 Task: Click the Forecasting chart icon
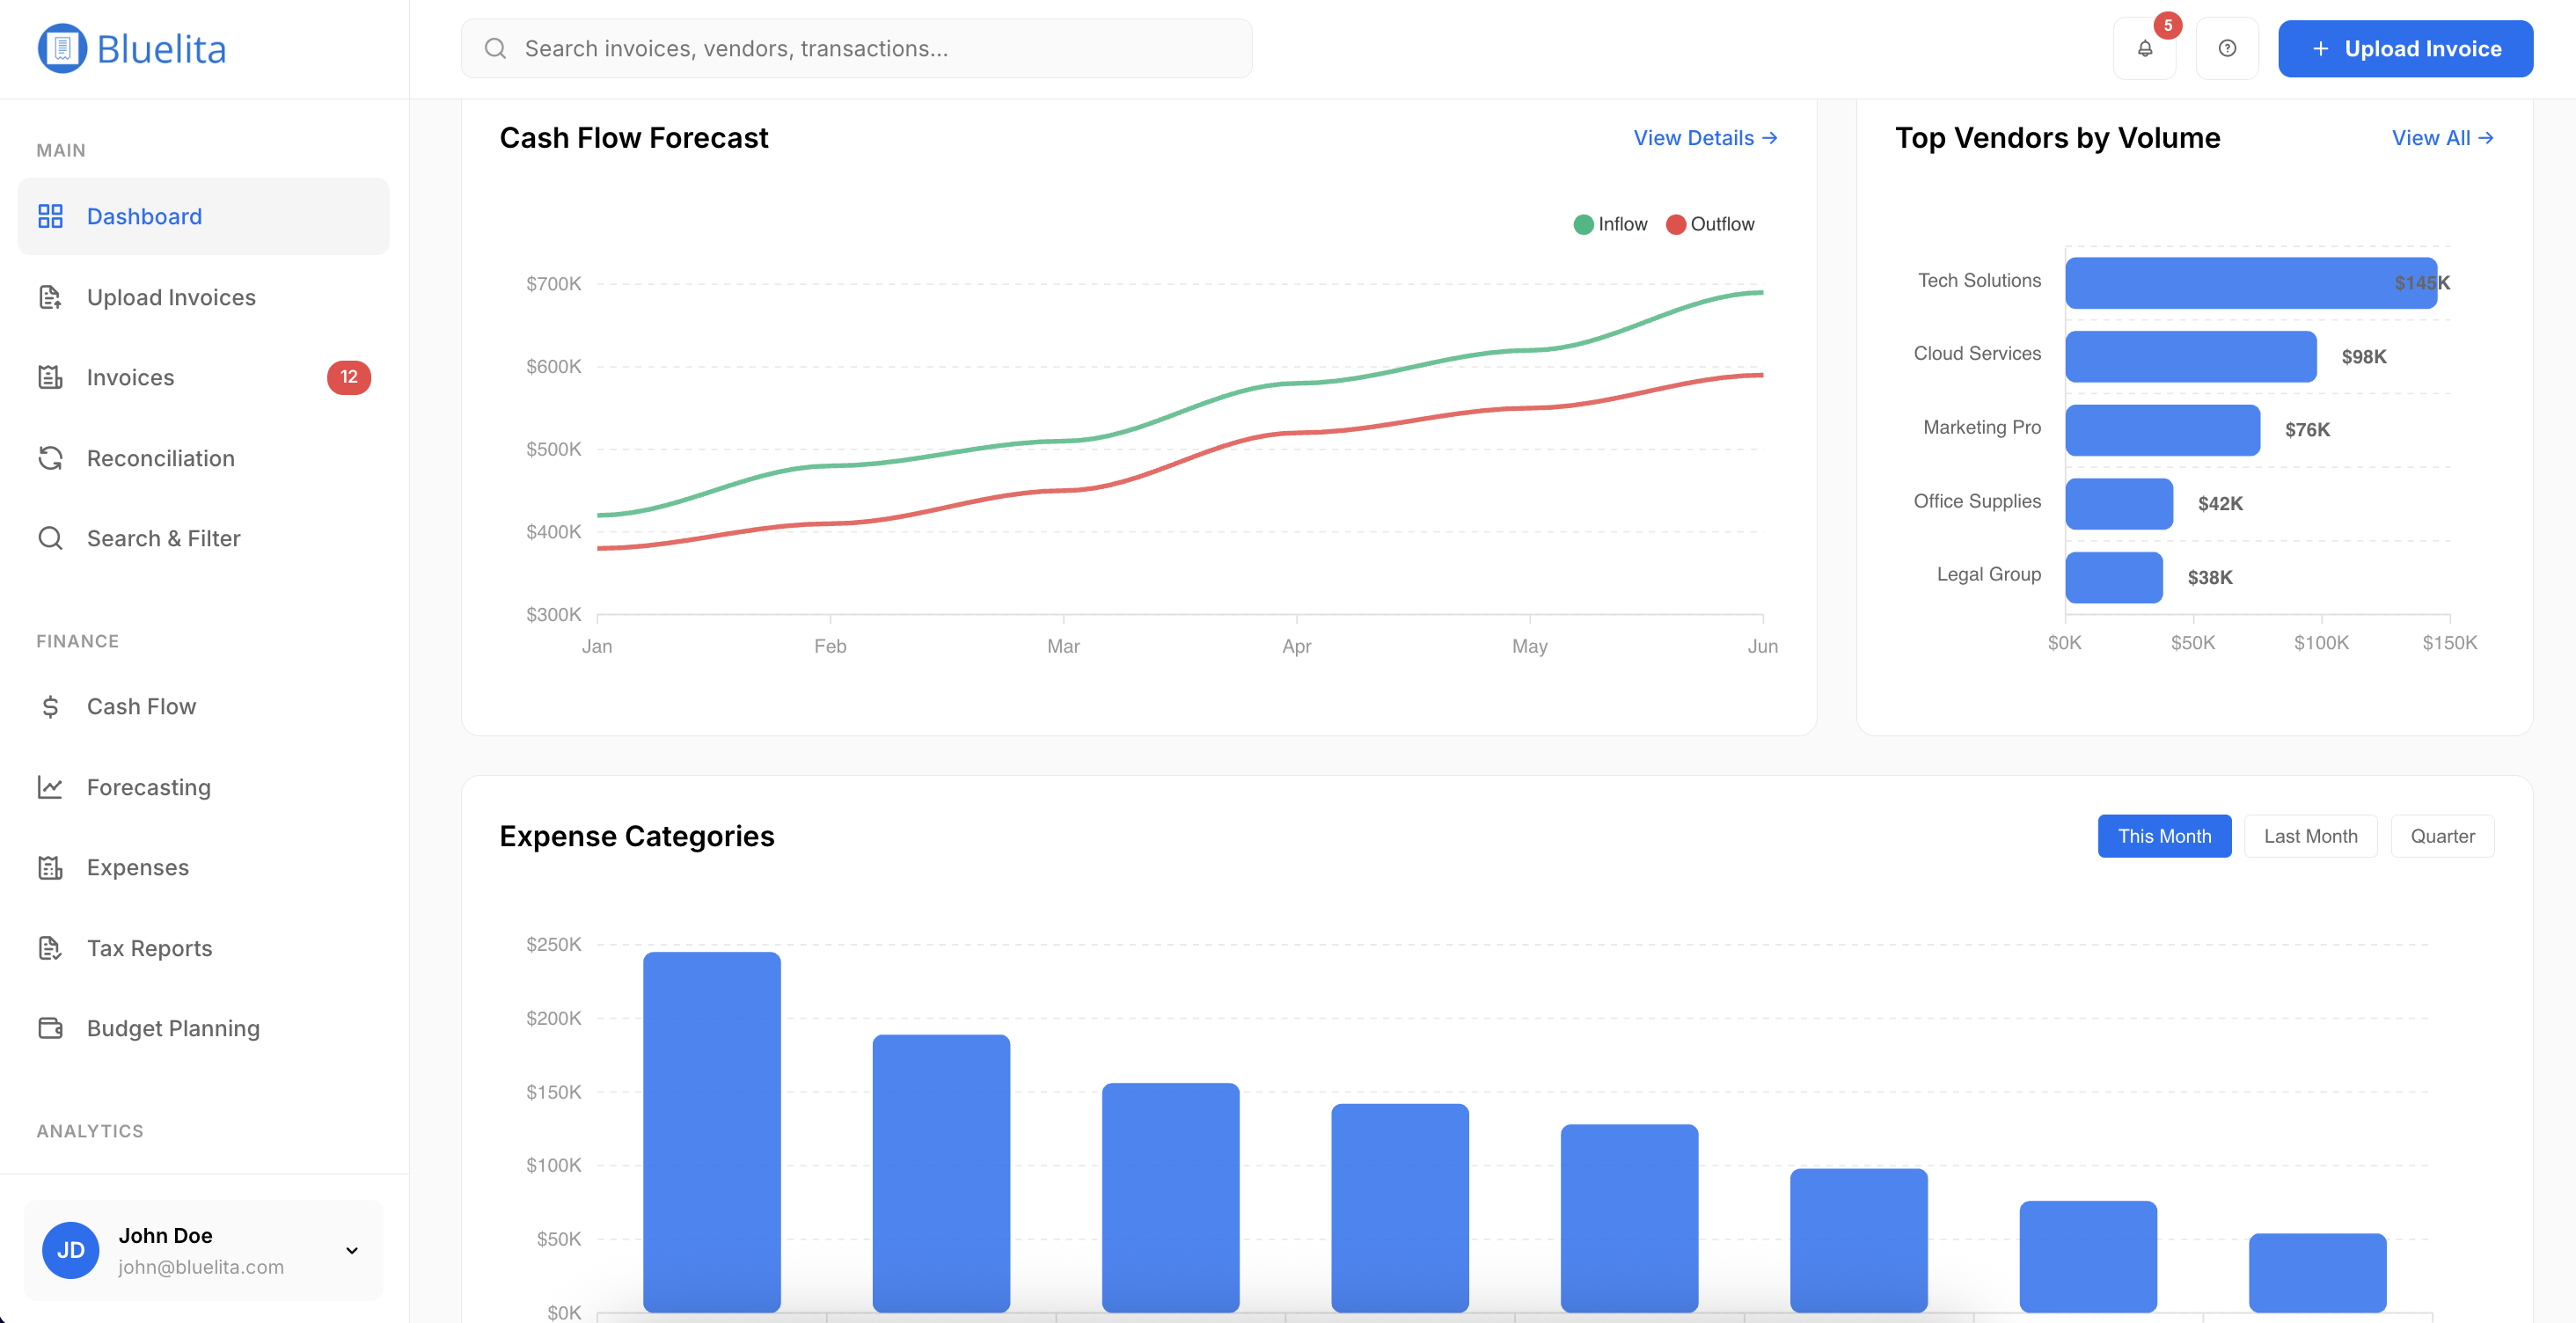click(x=50, y=787)
